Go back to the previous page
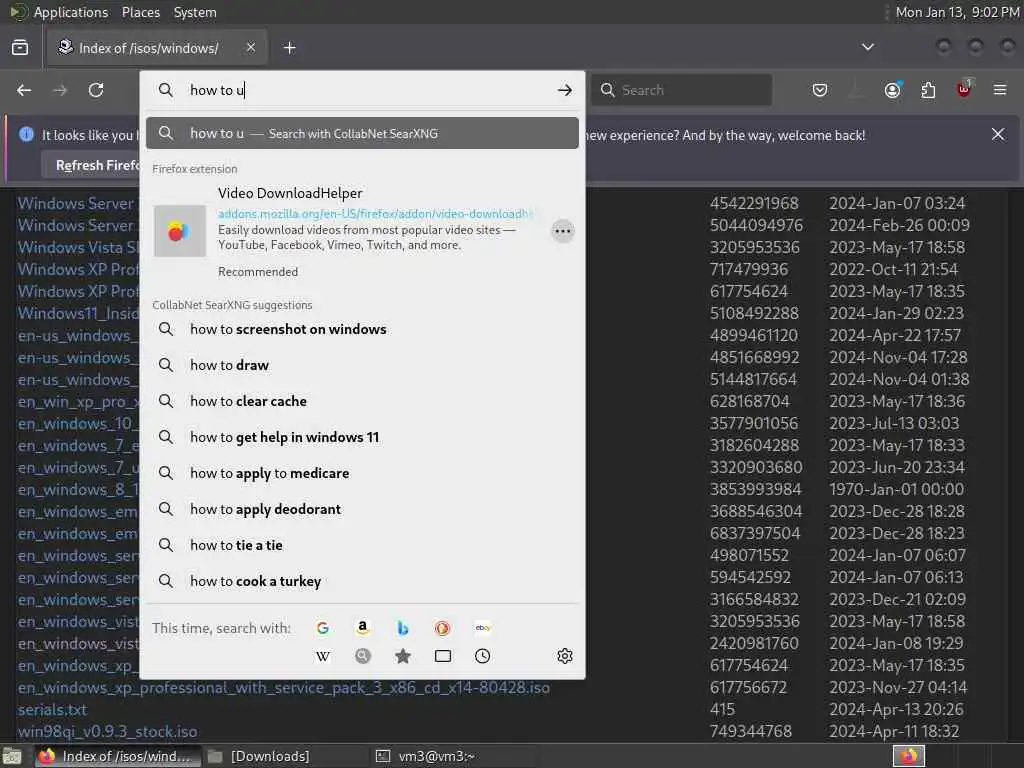The image size is (1024, 768). 24,90
